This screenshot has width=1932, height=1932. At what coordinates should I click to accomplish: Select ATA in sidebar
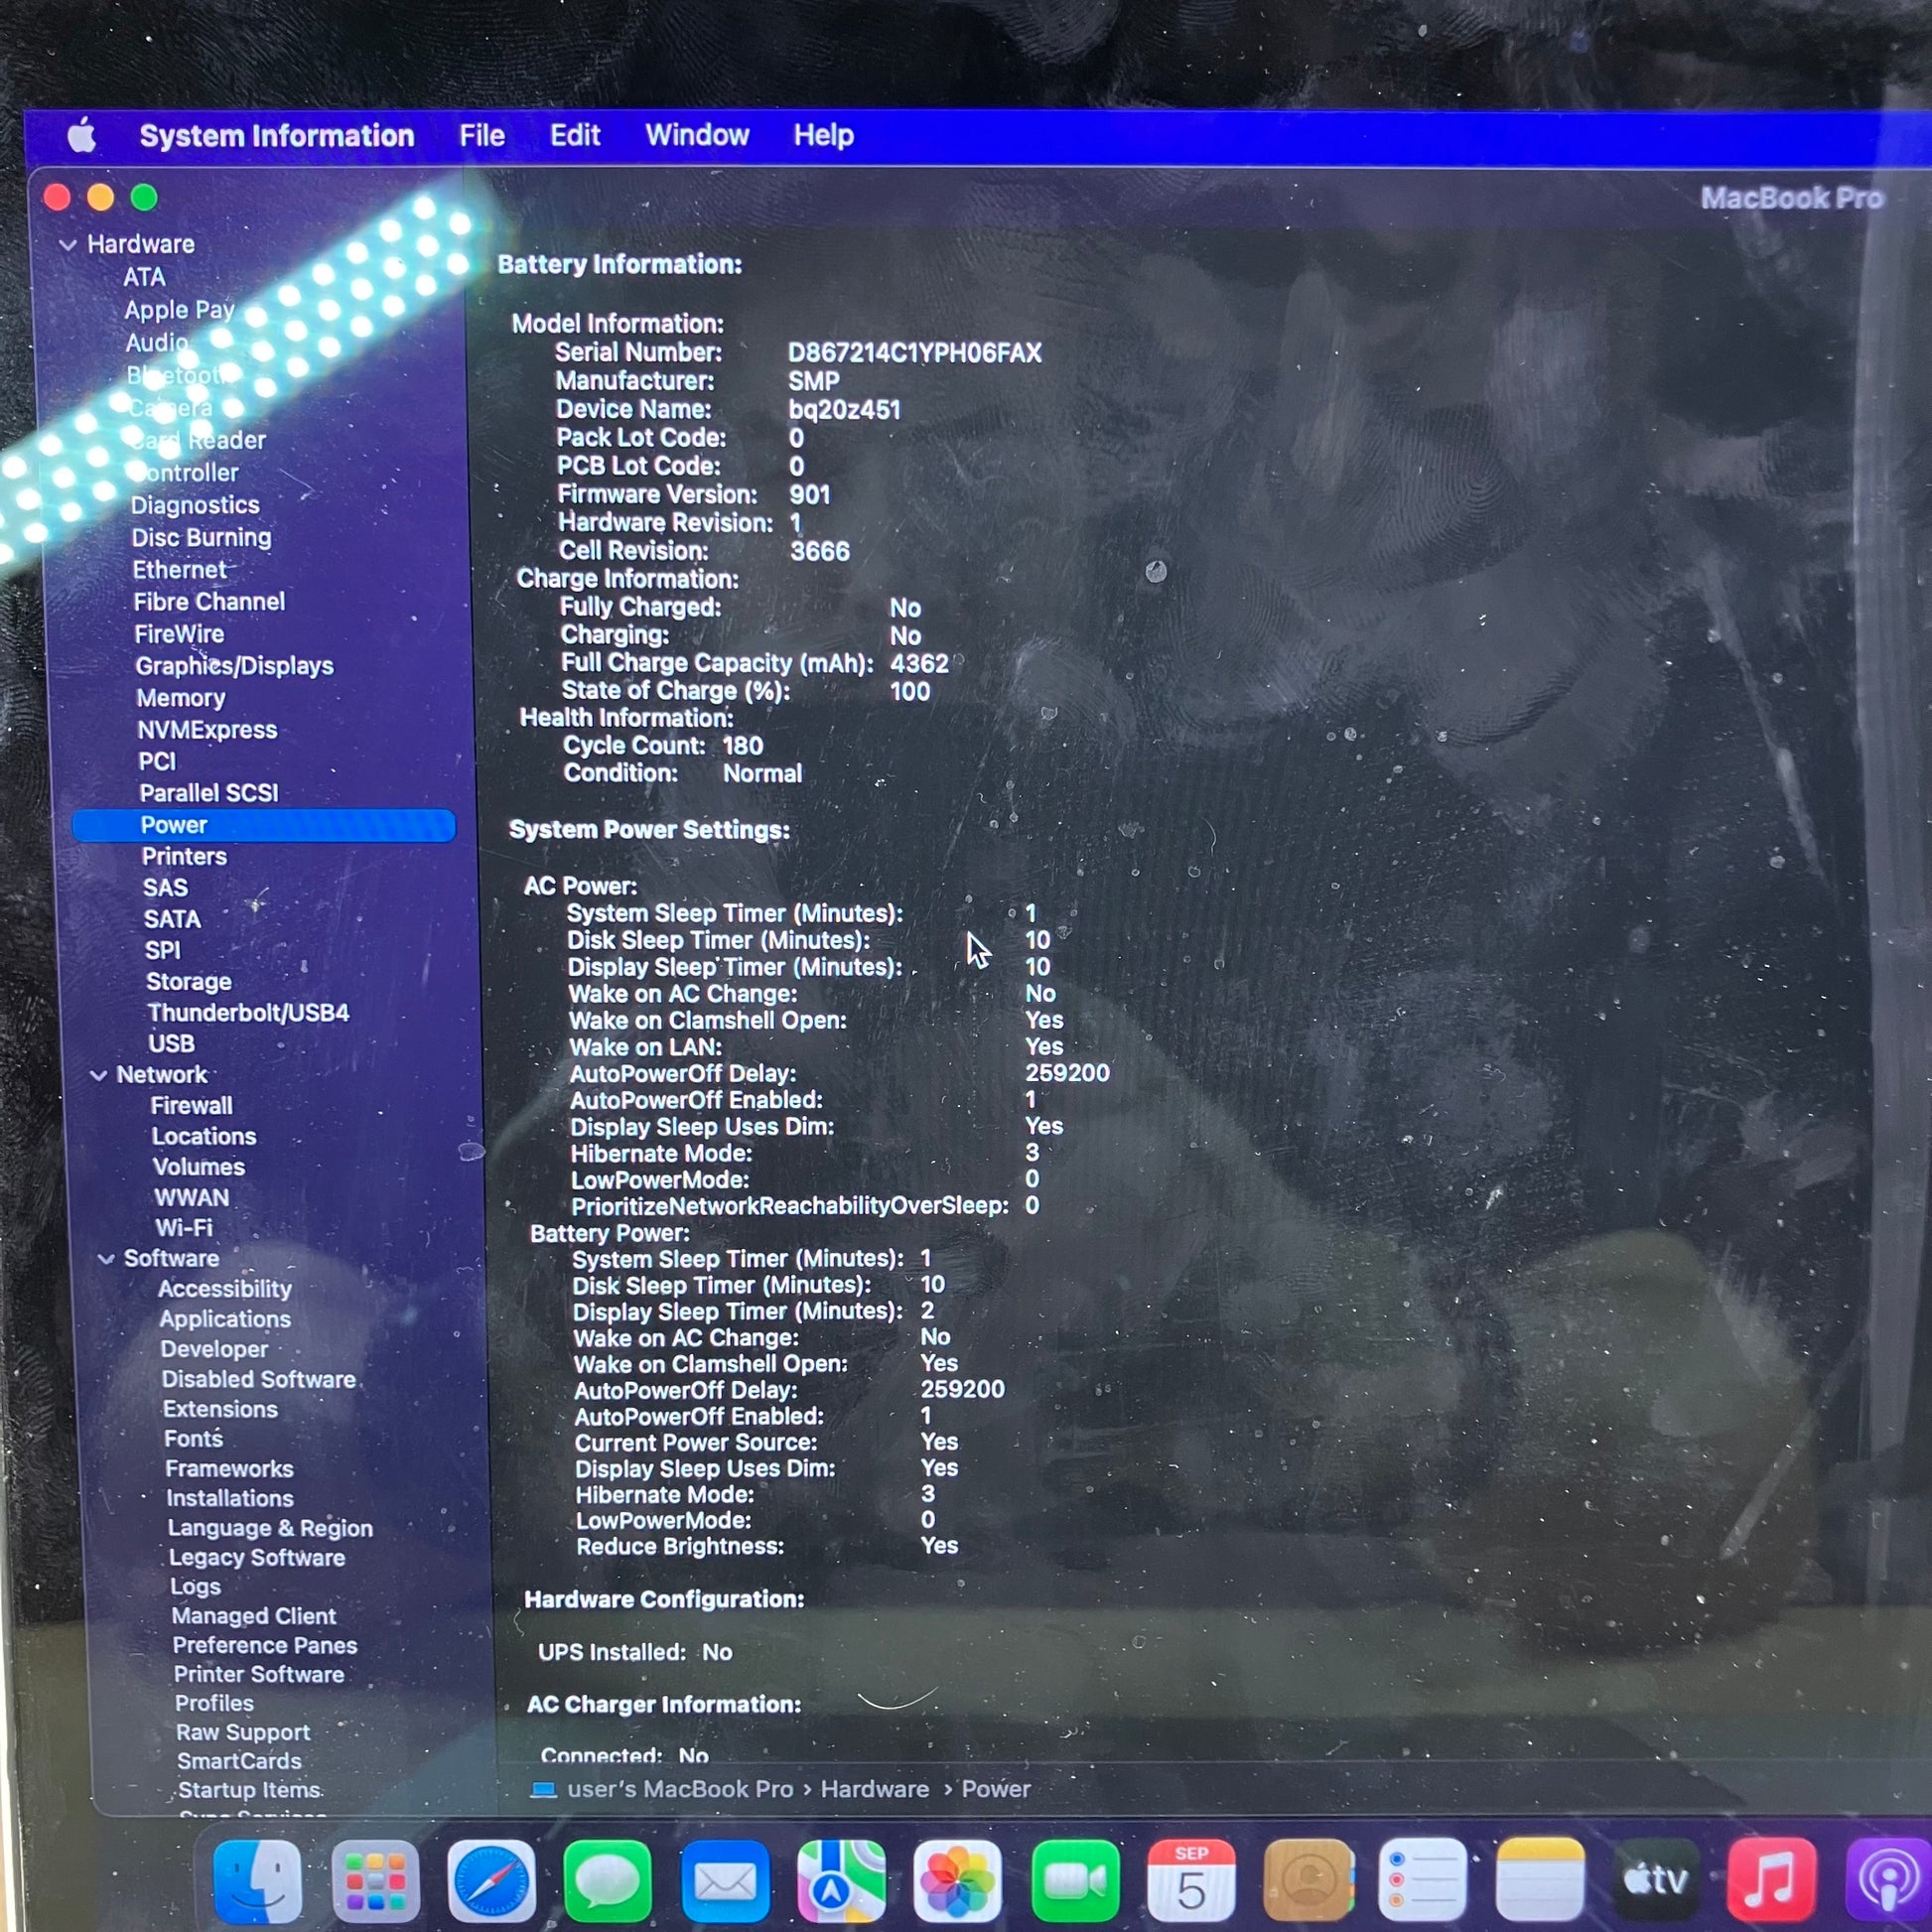point(144,277)
